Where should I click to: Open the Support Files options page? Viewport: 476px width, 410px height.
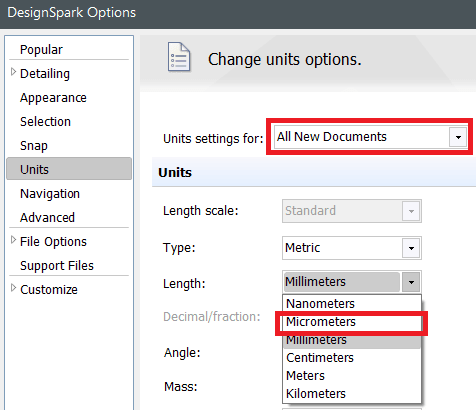point(57,266)
